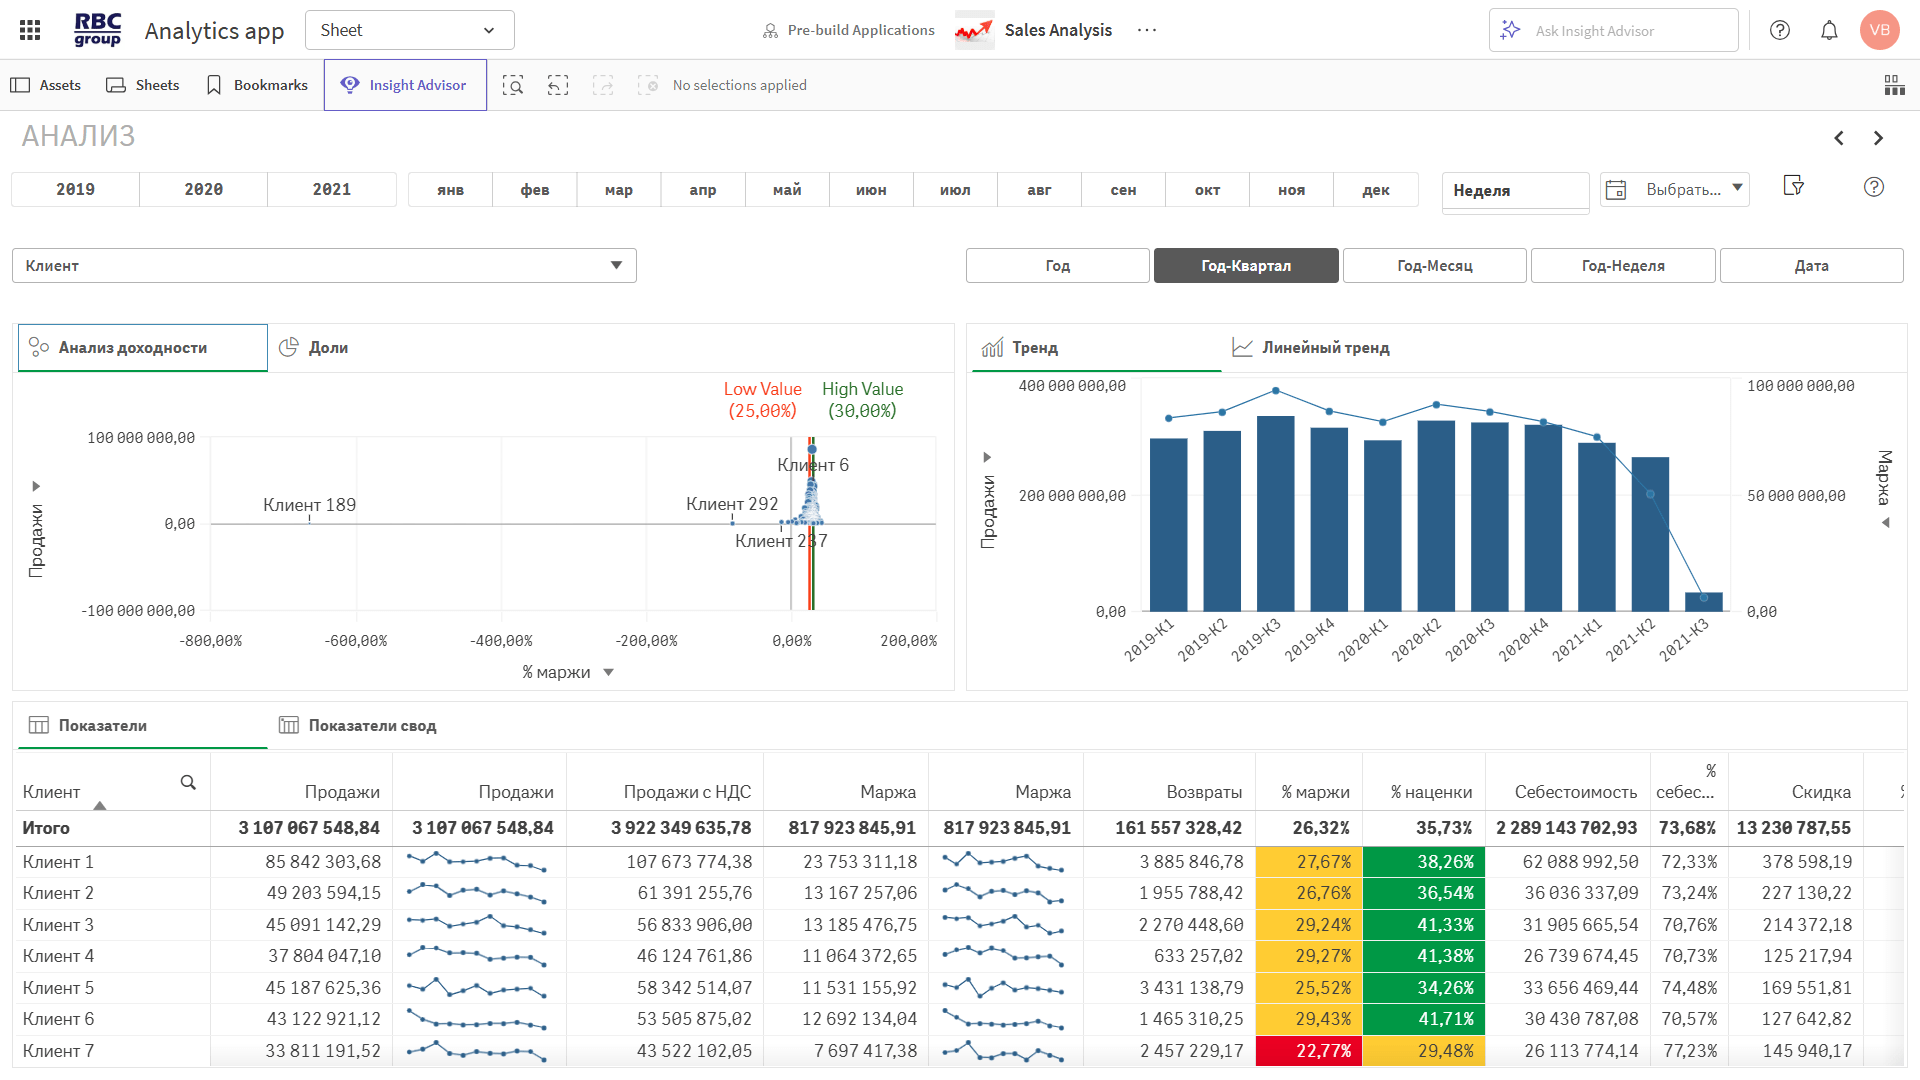Viewport: 1920px width, 1080px height.
Task: Open the app launcher grid icon
Action: click(30, 30)
